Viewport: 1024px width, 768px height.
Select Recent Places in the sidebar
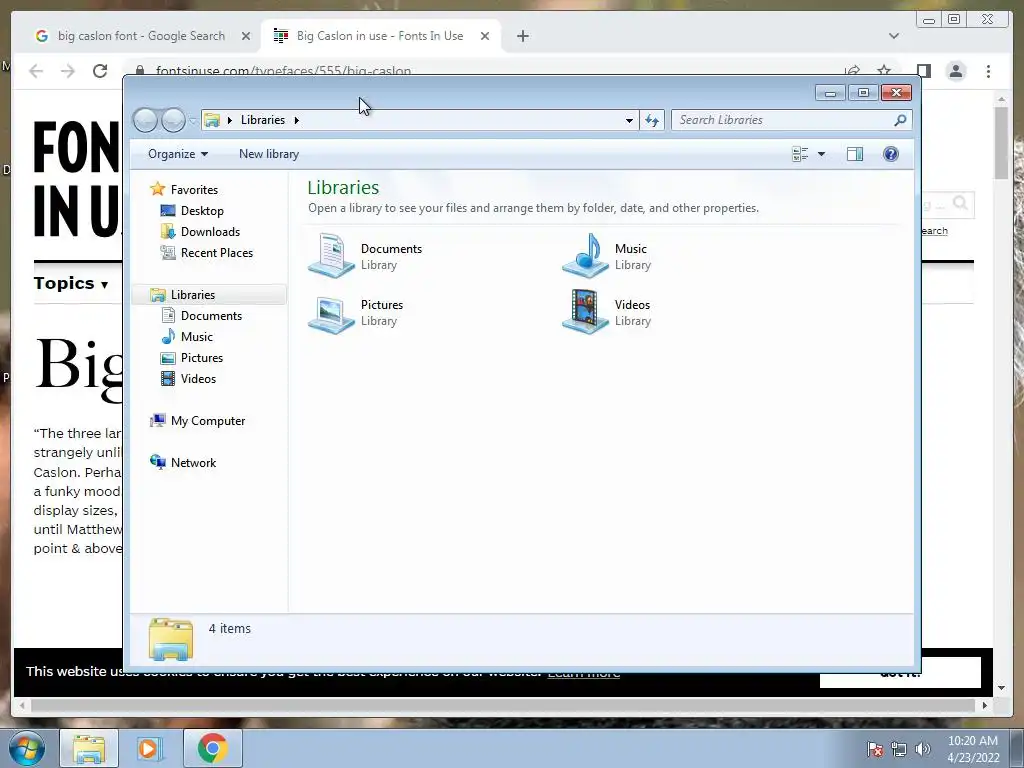(x=216, y=253)
